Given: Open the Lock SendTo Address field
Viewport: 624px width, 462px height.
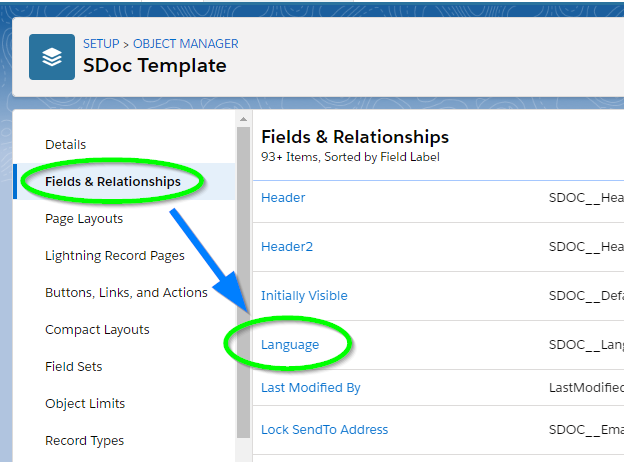Looking at the screenshot, I should pos(324,430).
